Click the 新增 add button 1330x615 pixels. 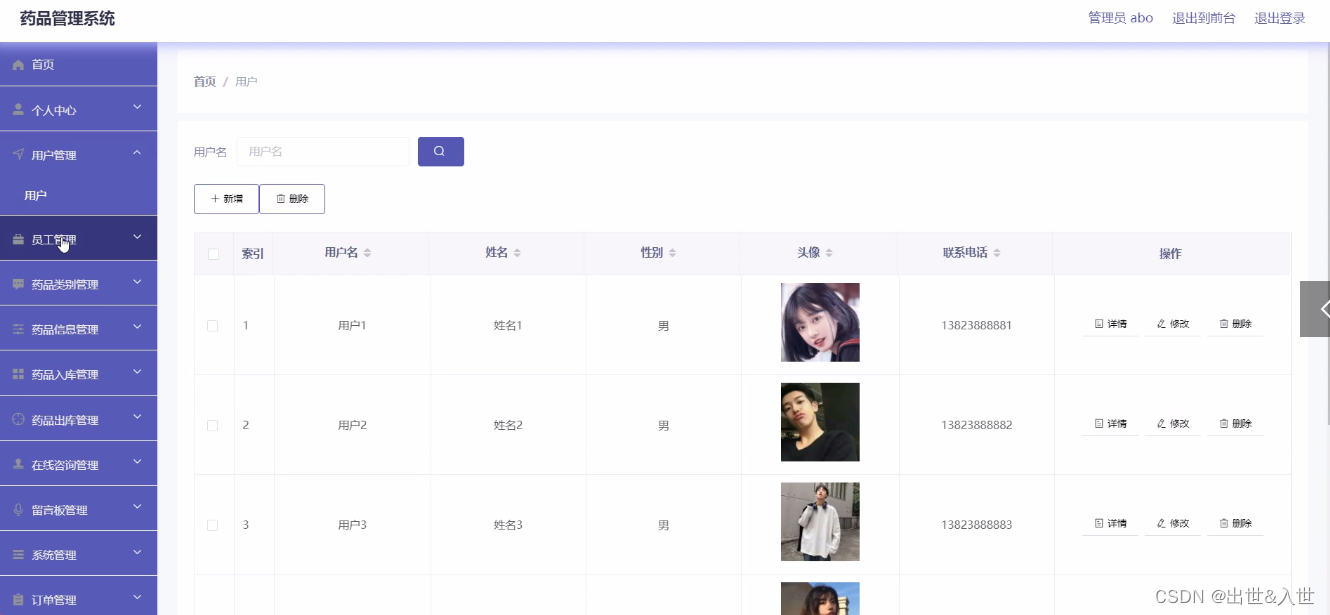click(x=226, y=199)
